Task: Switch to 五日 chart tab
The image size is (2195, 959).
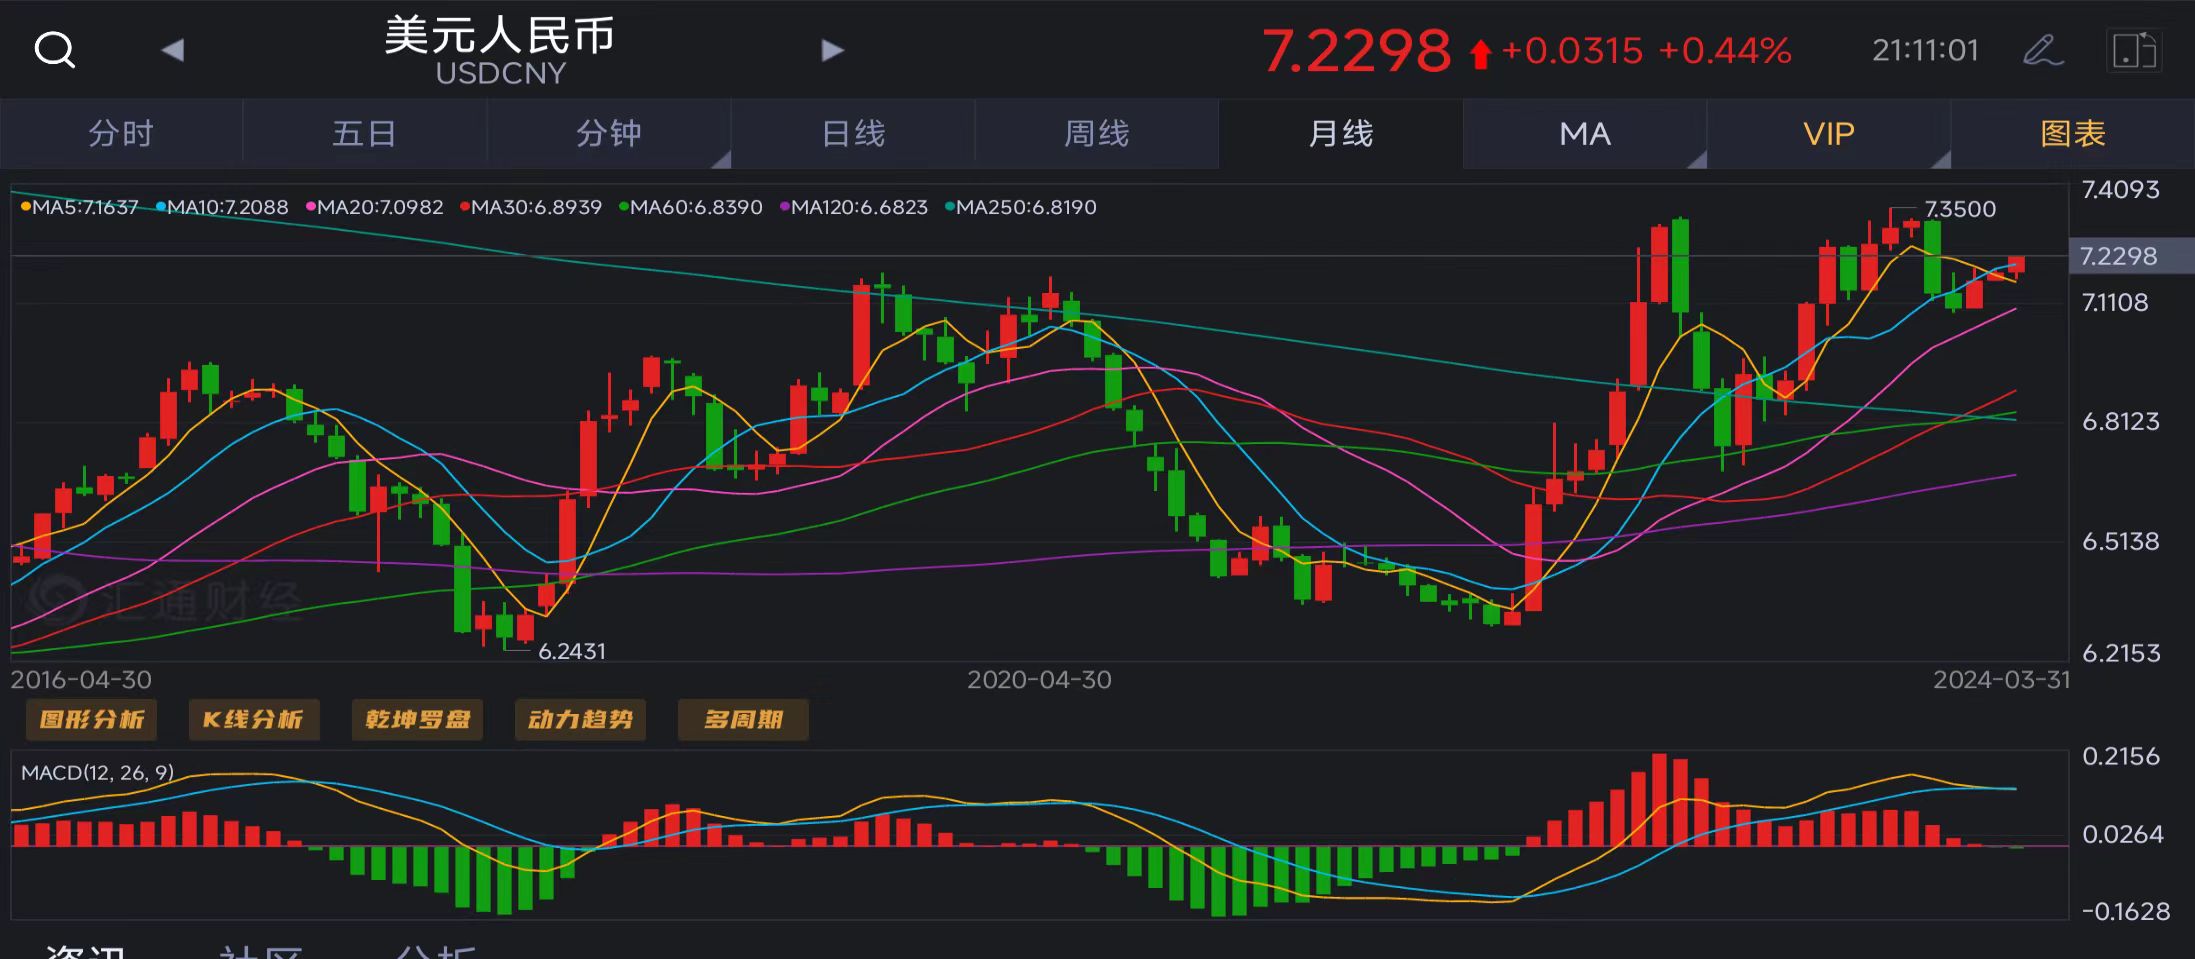Action: 364,134
